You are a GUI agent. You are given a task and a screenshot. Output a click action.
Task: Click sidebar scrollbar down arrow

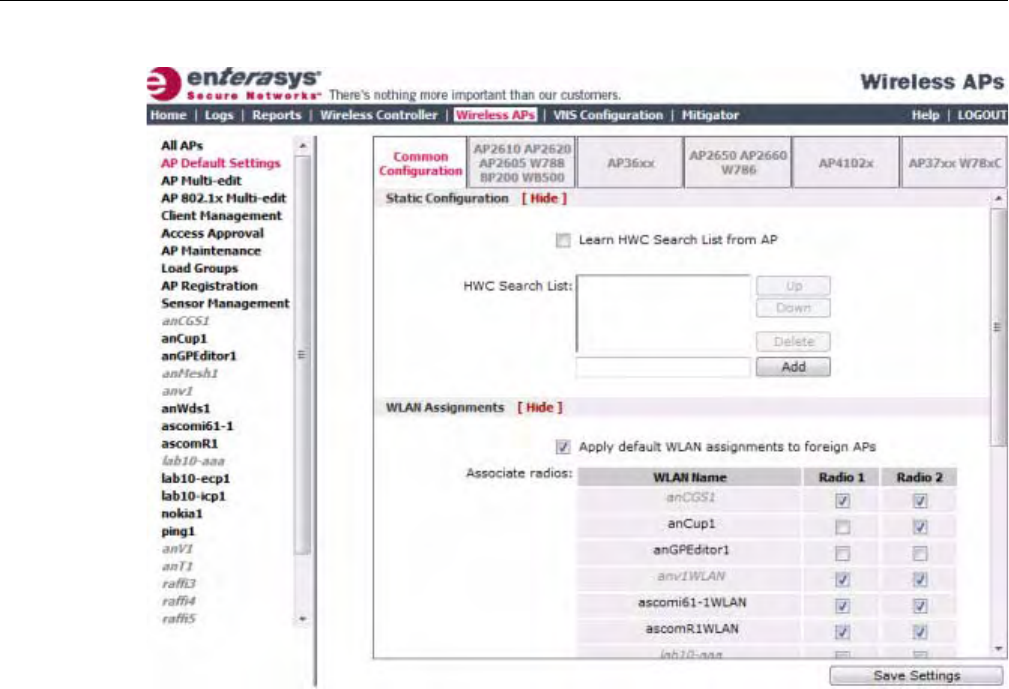(x=302, y=620)
